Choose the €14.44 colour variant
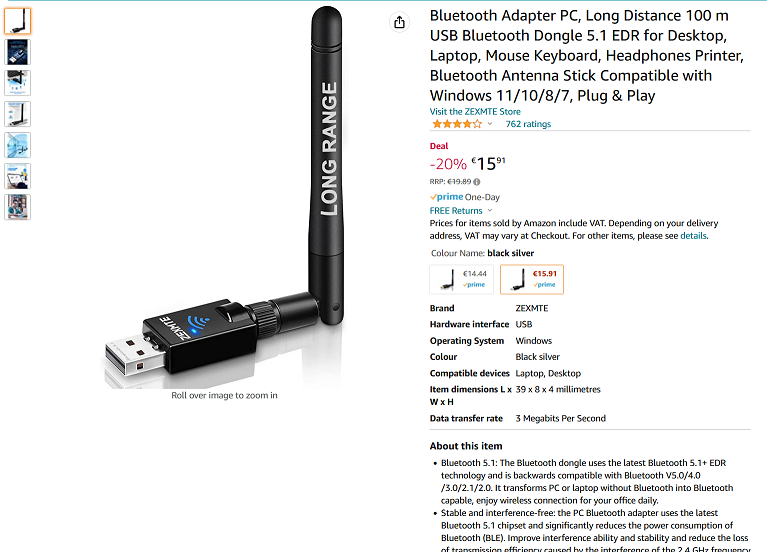Image resolution: width=767 pixels, height=552 pixels. [461, 279]
